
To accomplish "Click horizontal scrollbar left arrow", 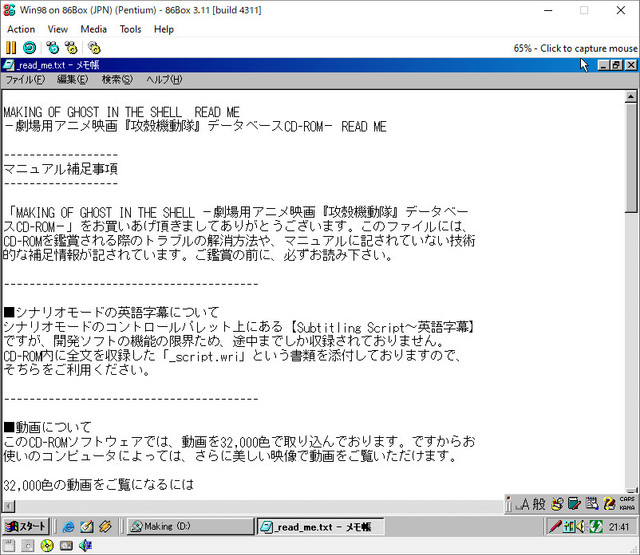I will (x=9, y=506).
